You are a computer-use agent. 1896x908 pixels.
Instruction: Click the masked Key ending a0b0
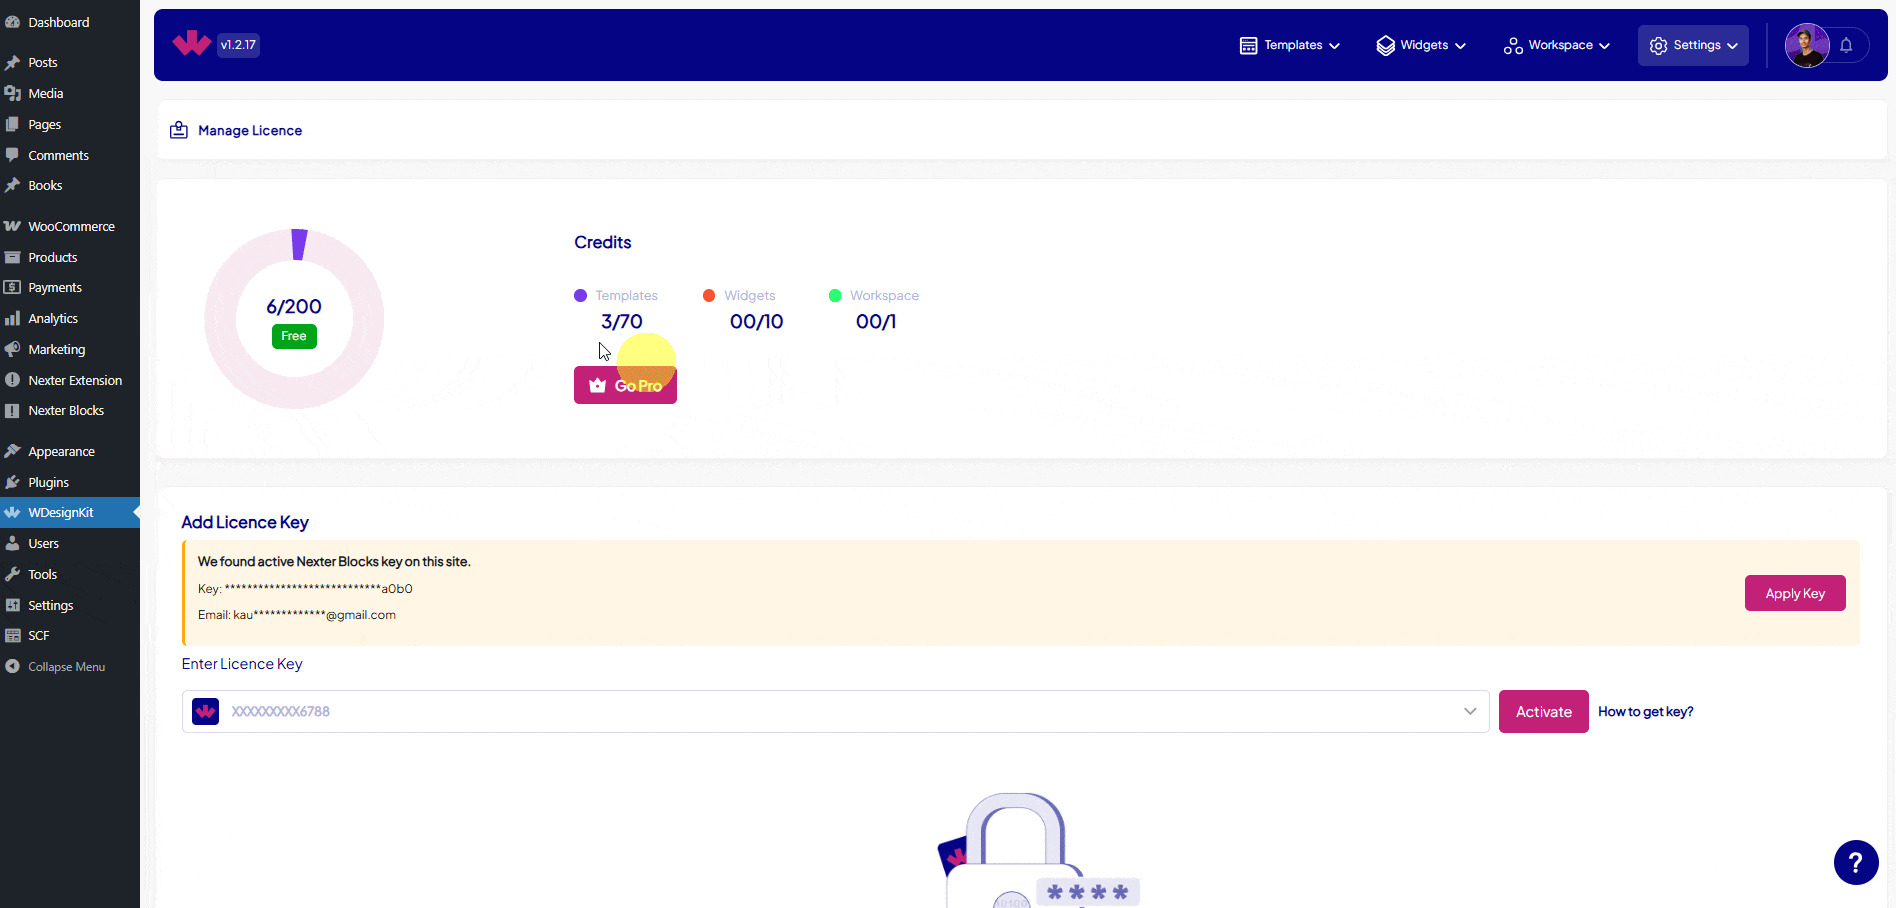click(305, 588)
